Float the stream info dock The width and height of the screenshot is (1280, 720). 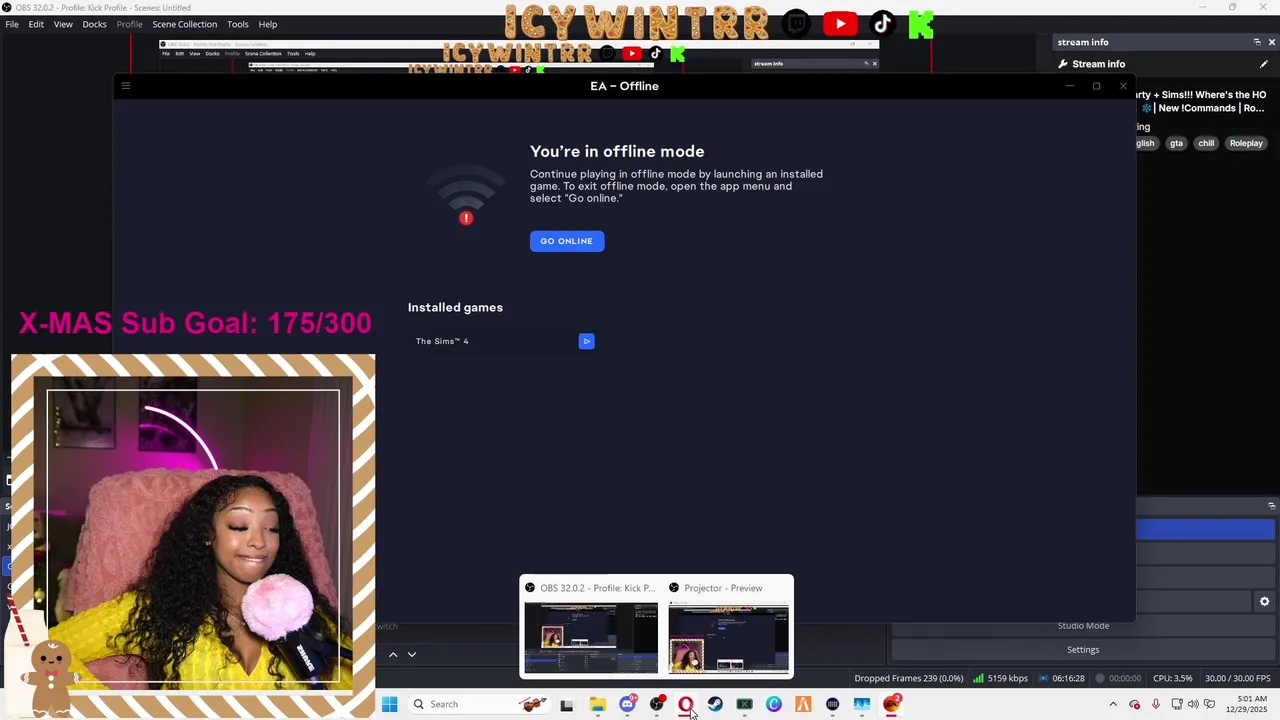[1257, 42]
